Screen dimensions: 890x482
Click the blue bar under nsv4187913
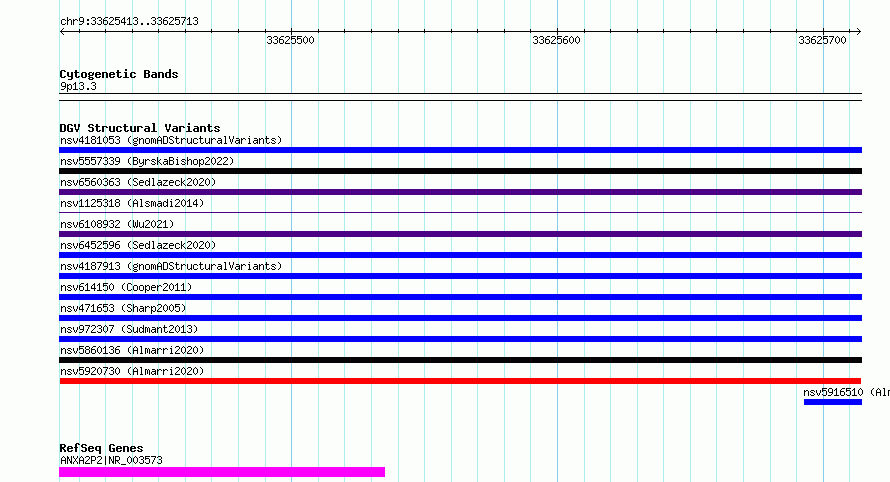460,276
